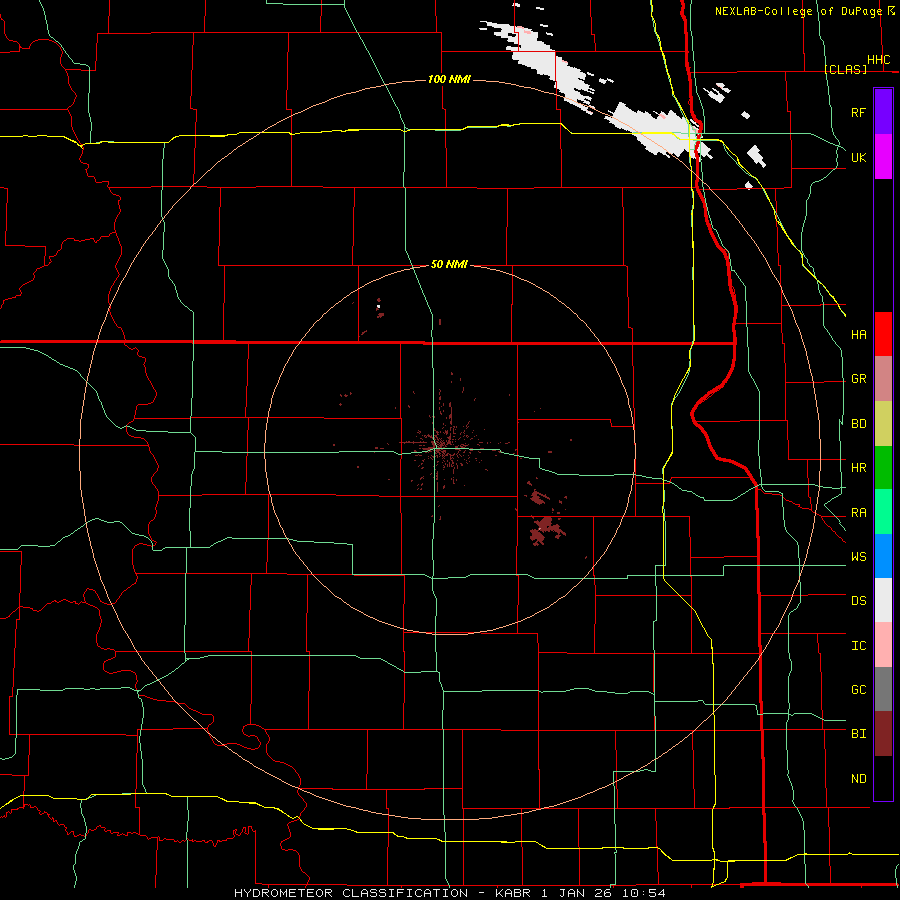Click the 100 NMI range ring label

coord(449,79)
